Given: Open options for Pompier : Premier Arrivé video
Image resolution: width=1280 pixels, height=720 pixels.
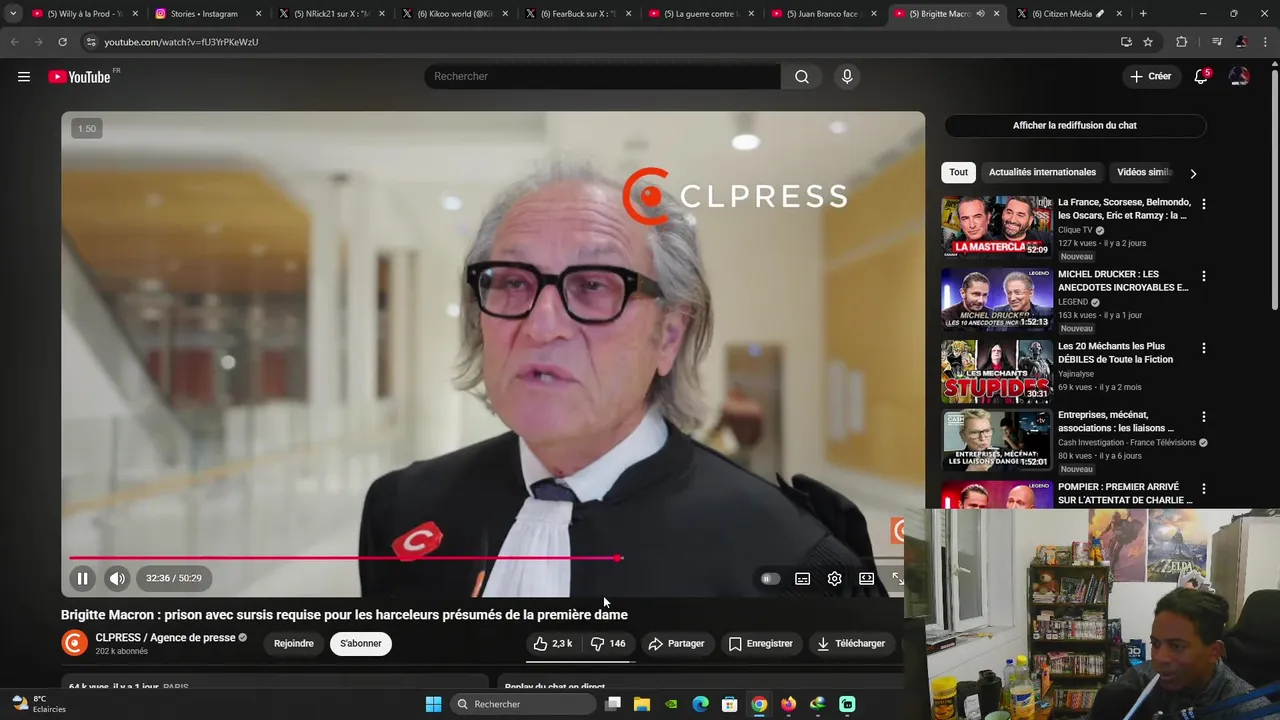Looking at the screenshot, I should point(1203,489).
